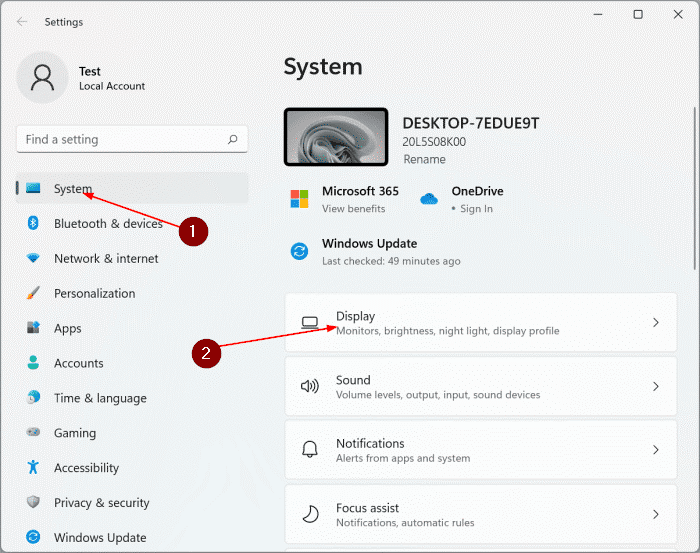Click the Network & internet wifi icon
The image size is (700, 553).
(x=33, y=259)
